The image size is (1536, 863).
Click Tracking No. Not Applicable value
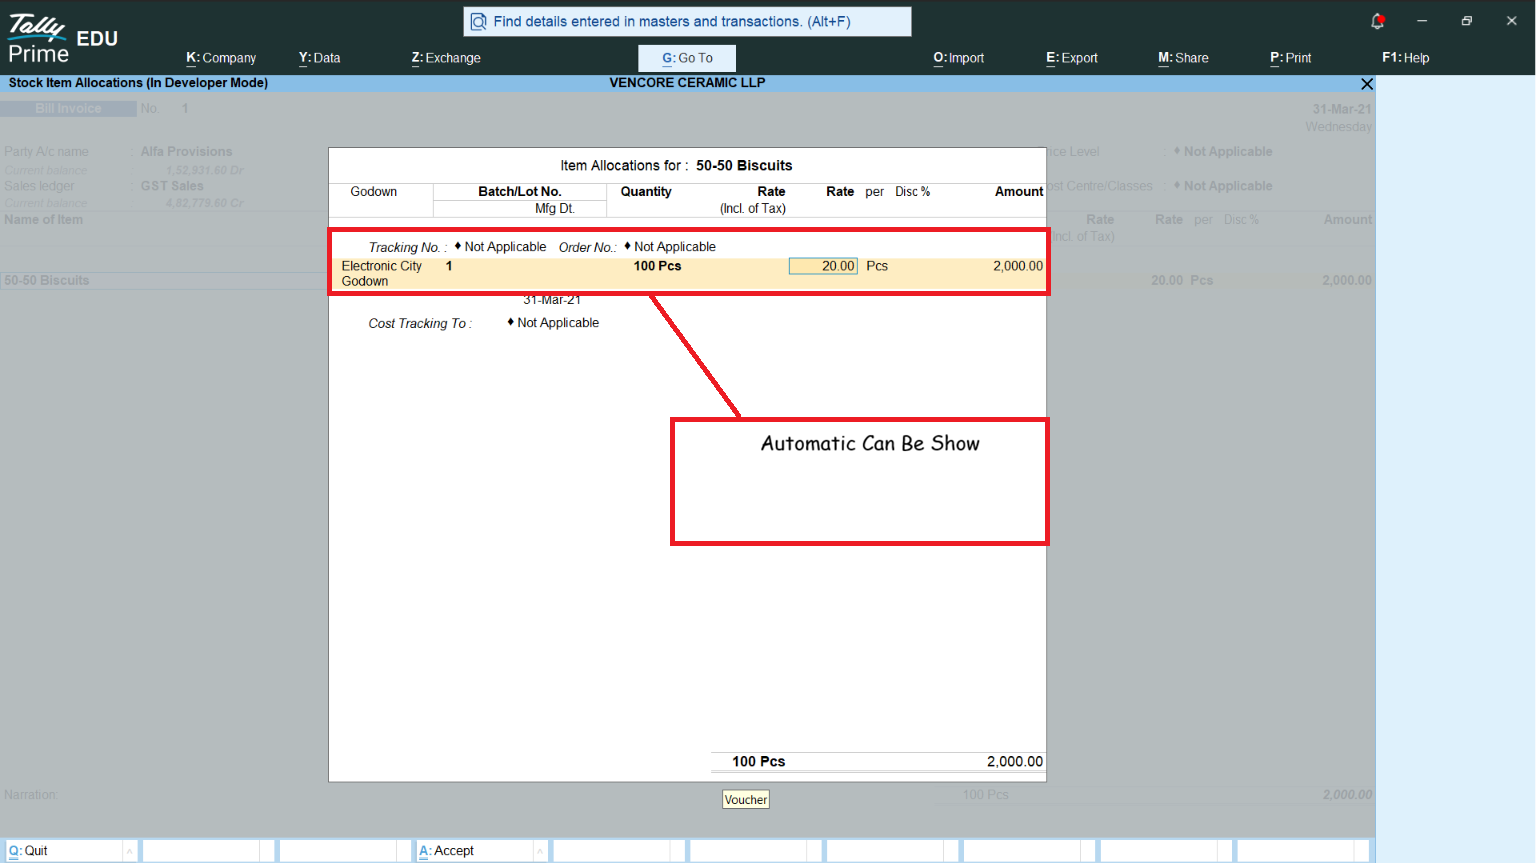505,247
